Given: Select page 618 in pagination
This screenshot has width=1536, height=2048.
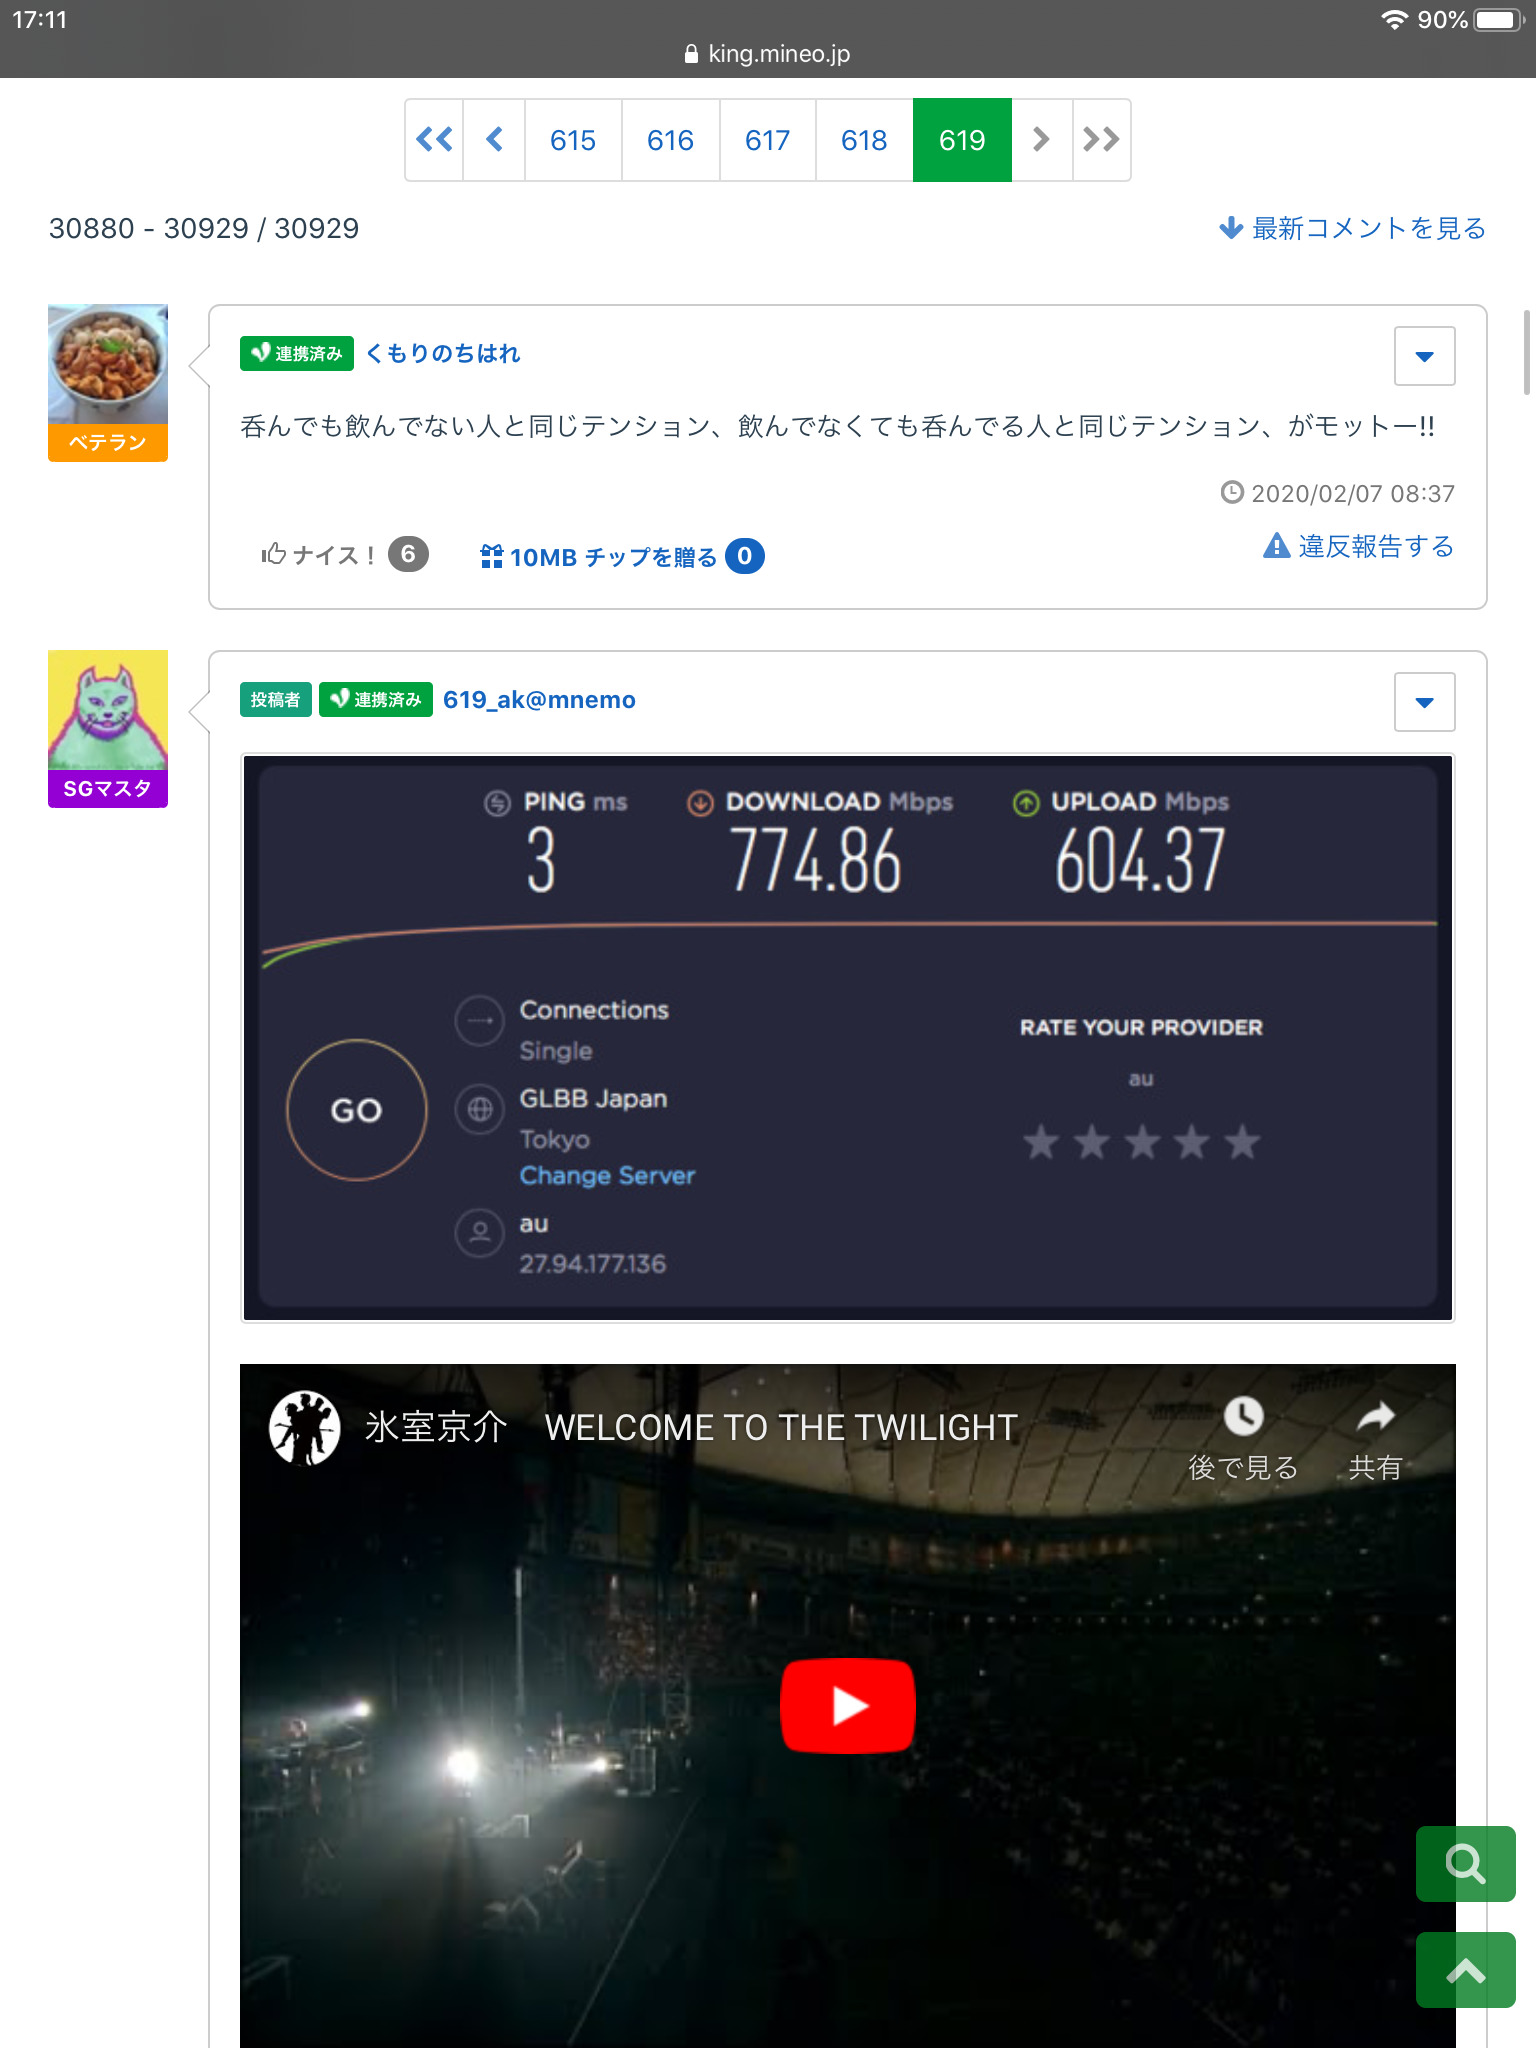Looking at the screenshot, I should point(864,140).
